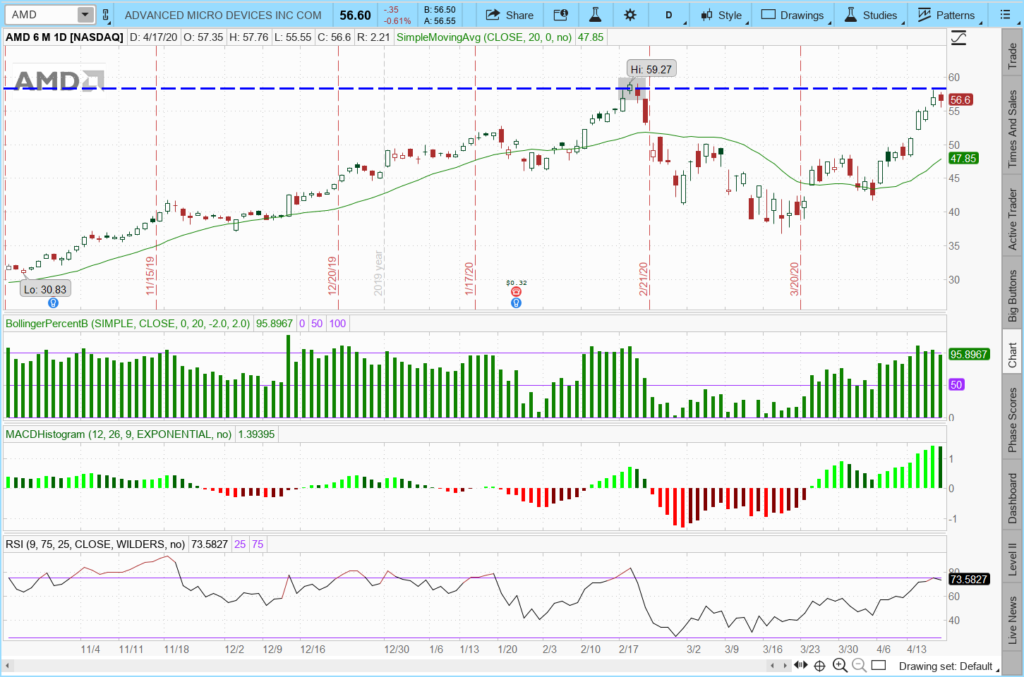
Task: Open the Level II side tab
Action: 1012,559
